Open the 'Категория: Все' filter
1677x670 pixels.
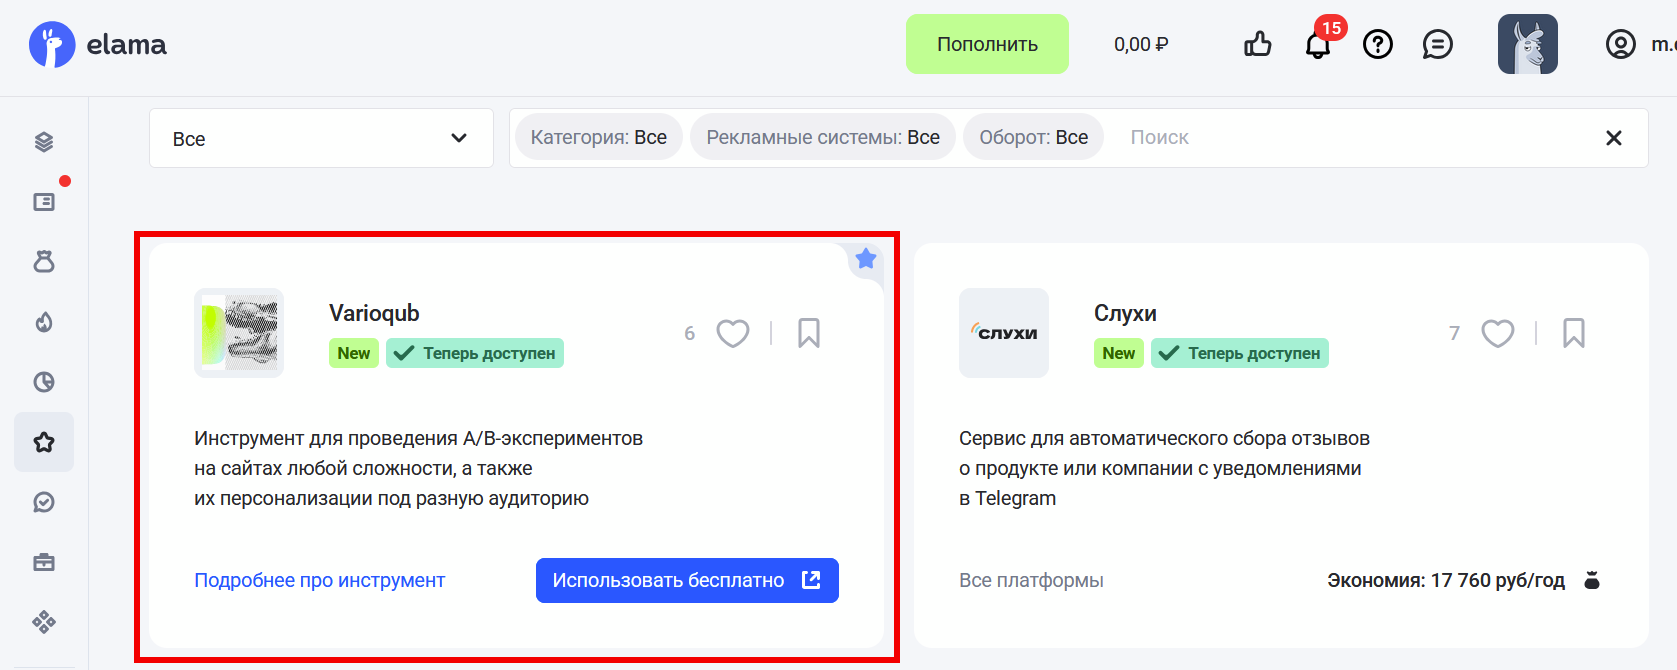pyautogui.click(x=598, y=137)
